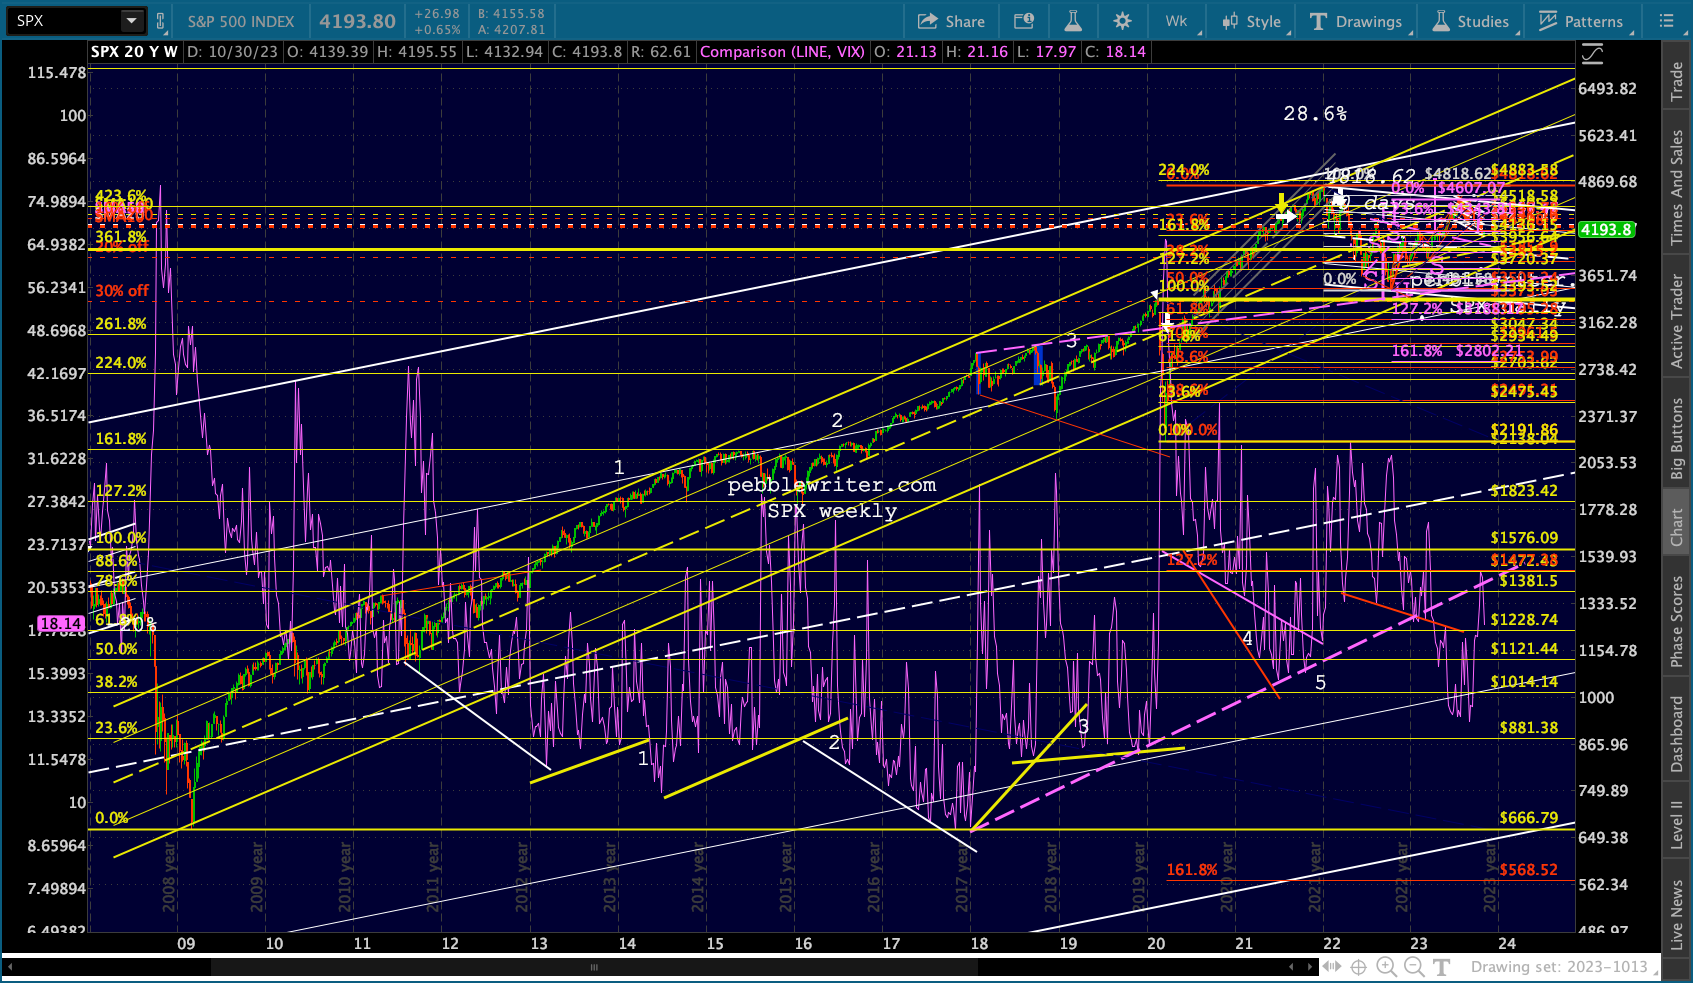Click the double-arrow chart width icon
The width and height of the screenshot is (1693, 983).
point(1331,966)
